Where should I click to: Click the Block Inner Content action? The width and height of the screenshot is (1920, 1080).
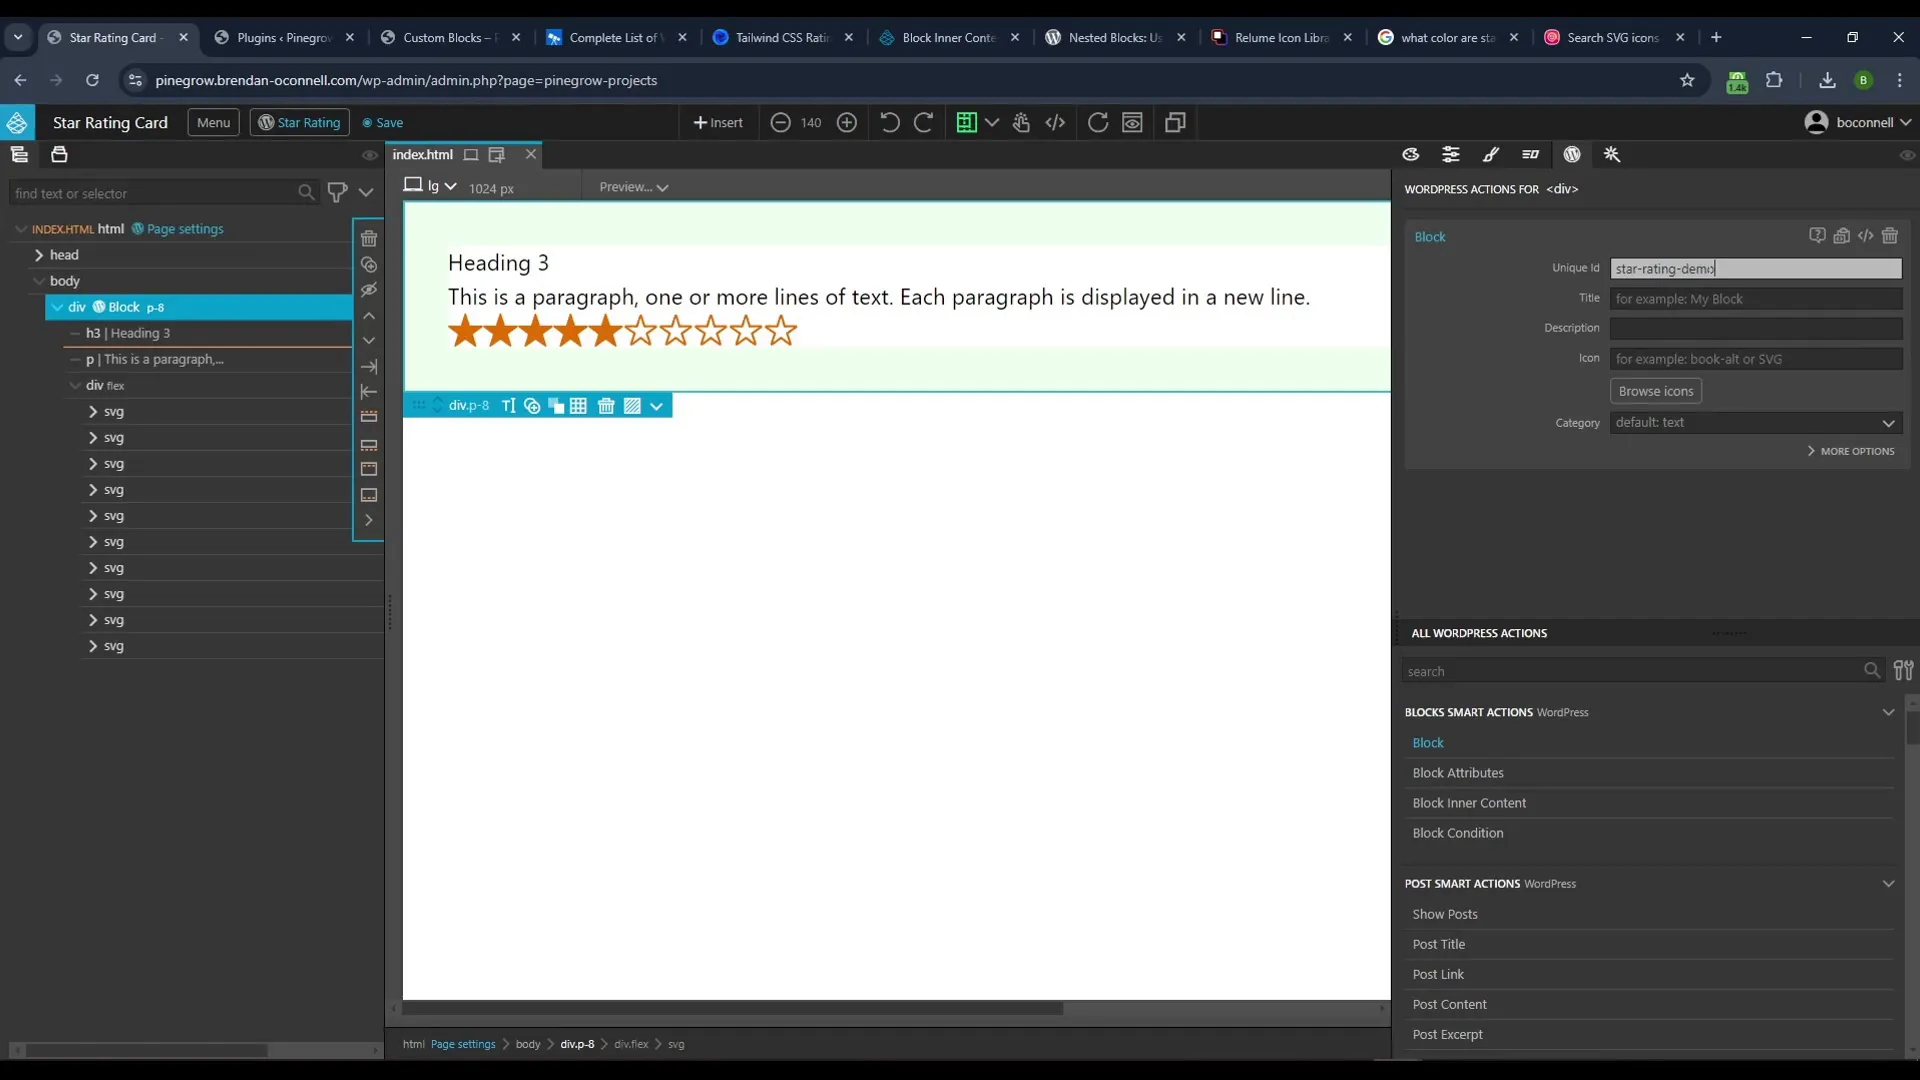click(x=1469, y=802)
